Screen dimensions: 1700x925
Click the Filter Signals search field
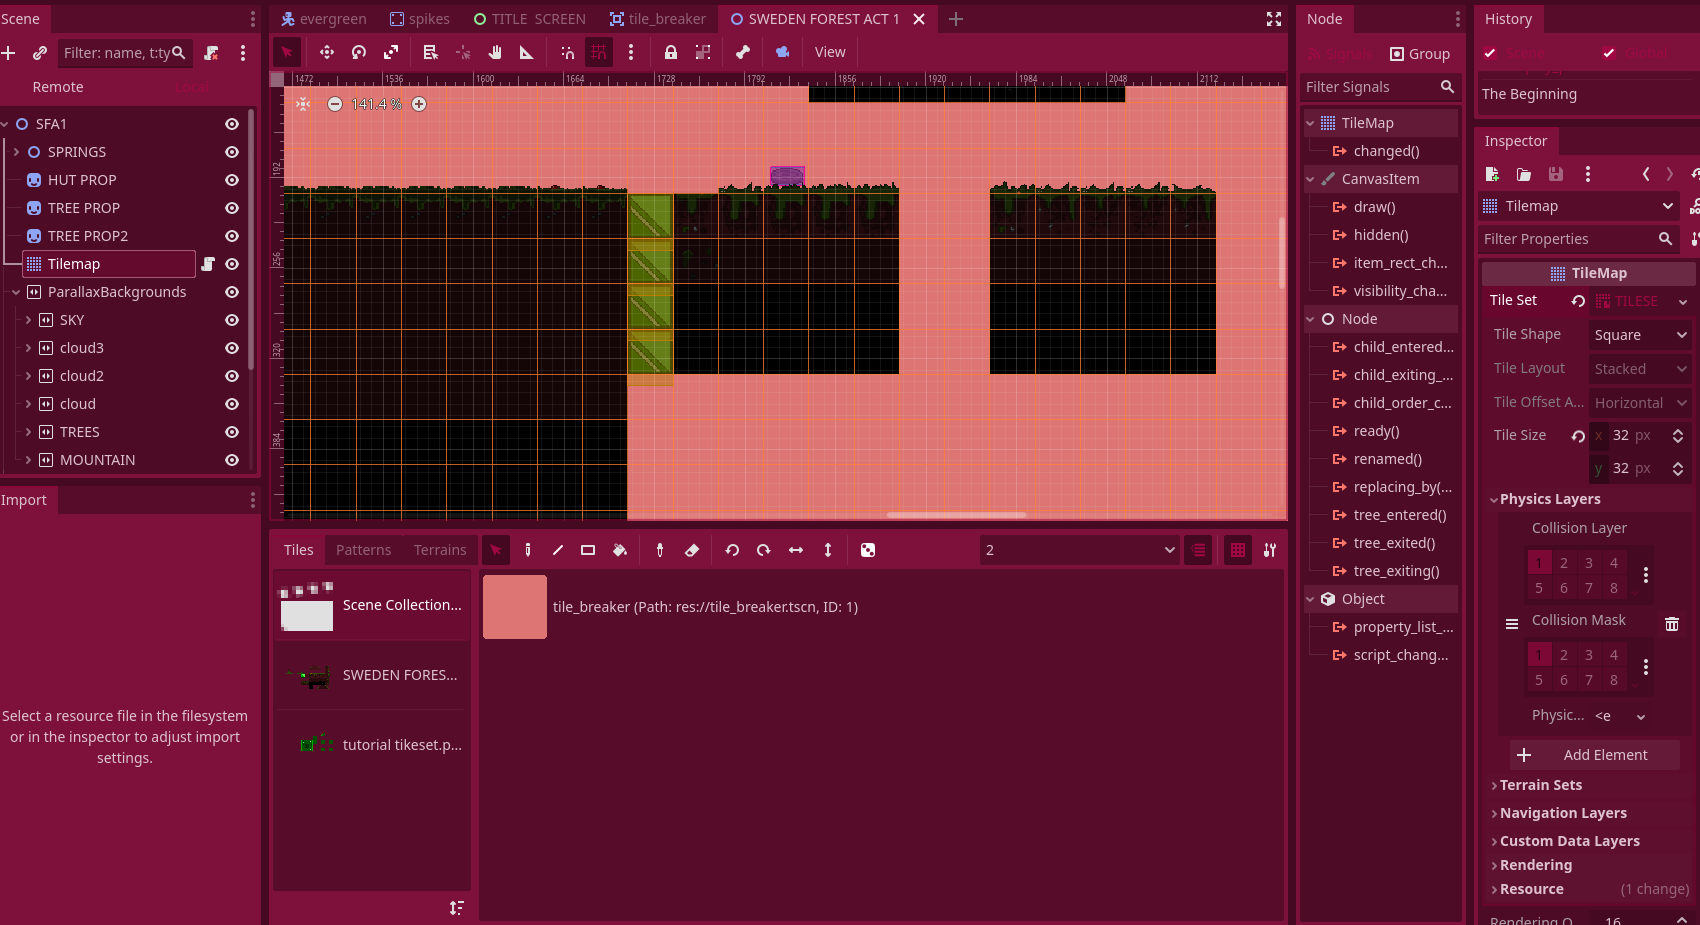1380,87
